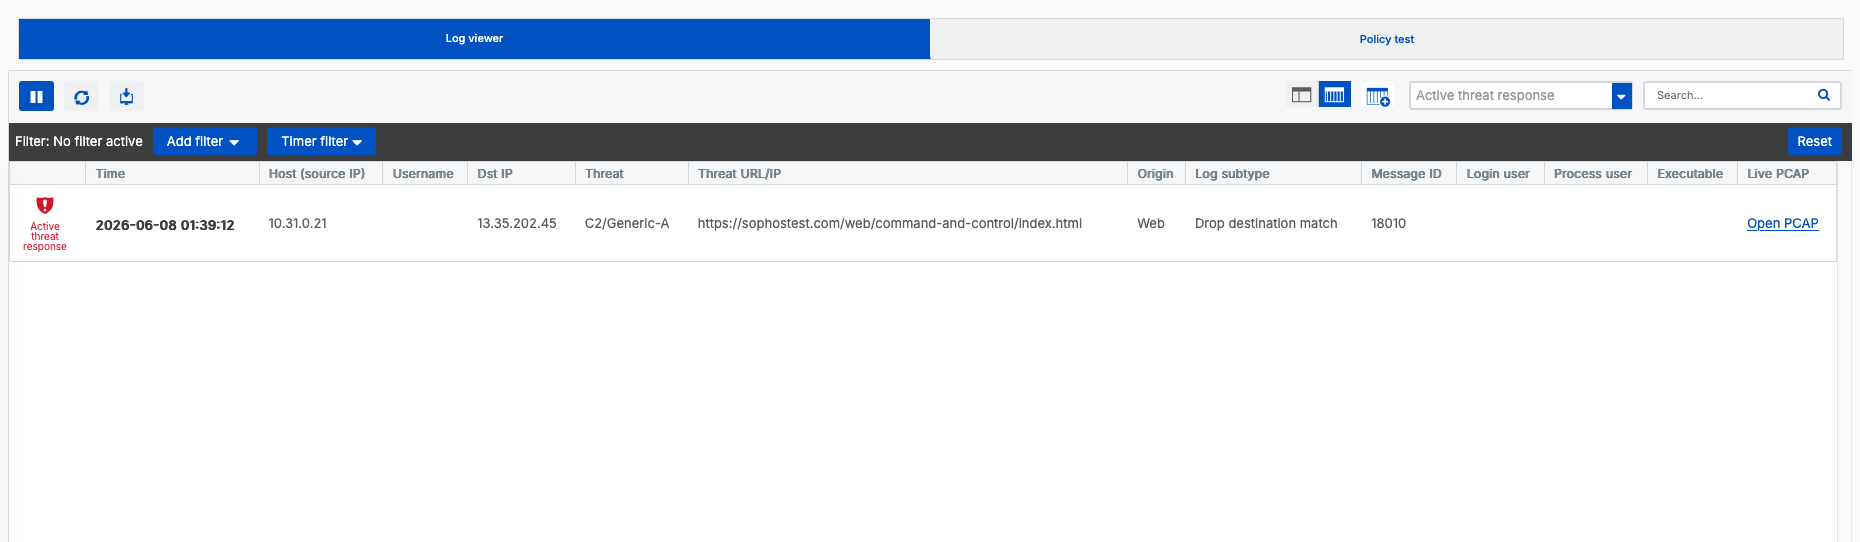Select the detailed column view icon
Image resolution: width=1860 pixels, height=542 pixels.
pyautogui.click(x=1334, y=95)
